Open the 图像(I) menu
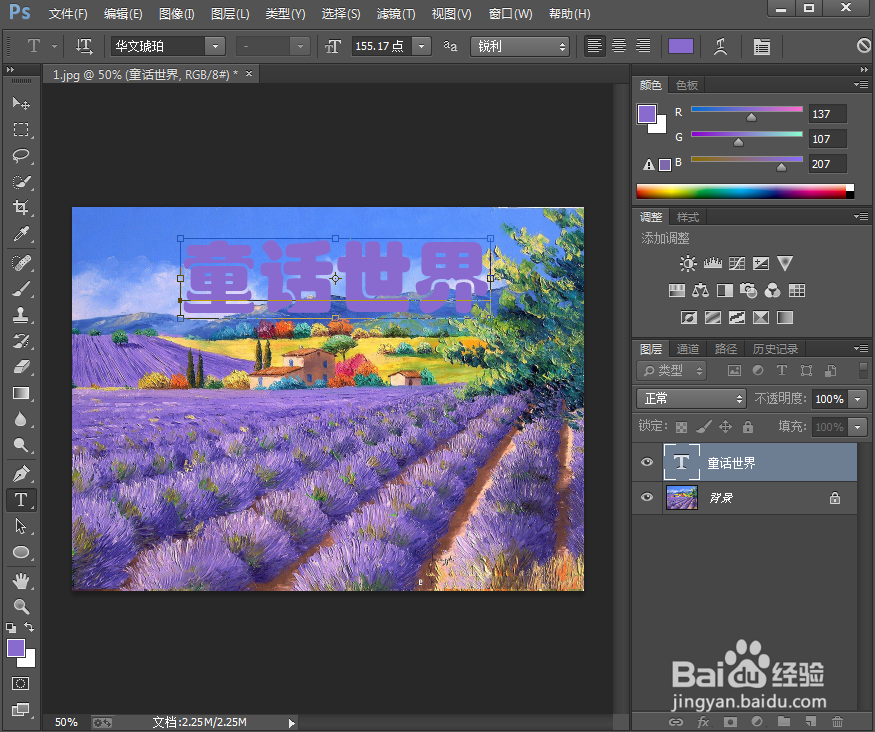The image size is (875, 732). pyautogui.click(x=176, y=14)
